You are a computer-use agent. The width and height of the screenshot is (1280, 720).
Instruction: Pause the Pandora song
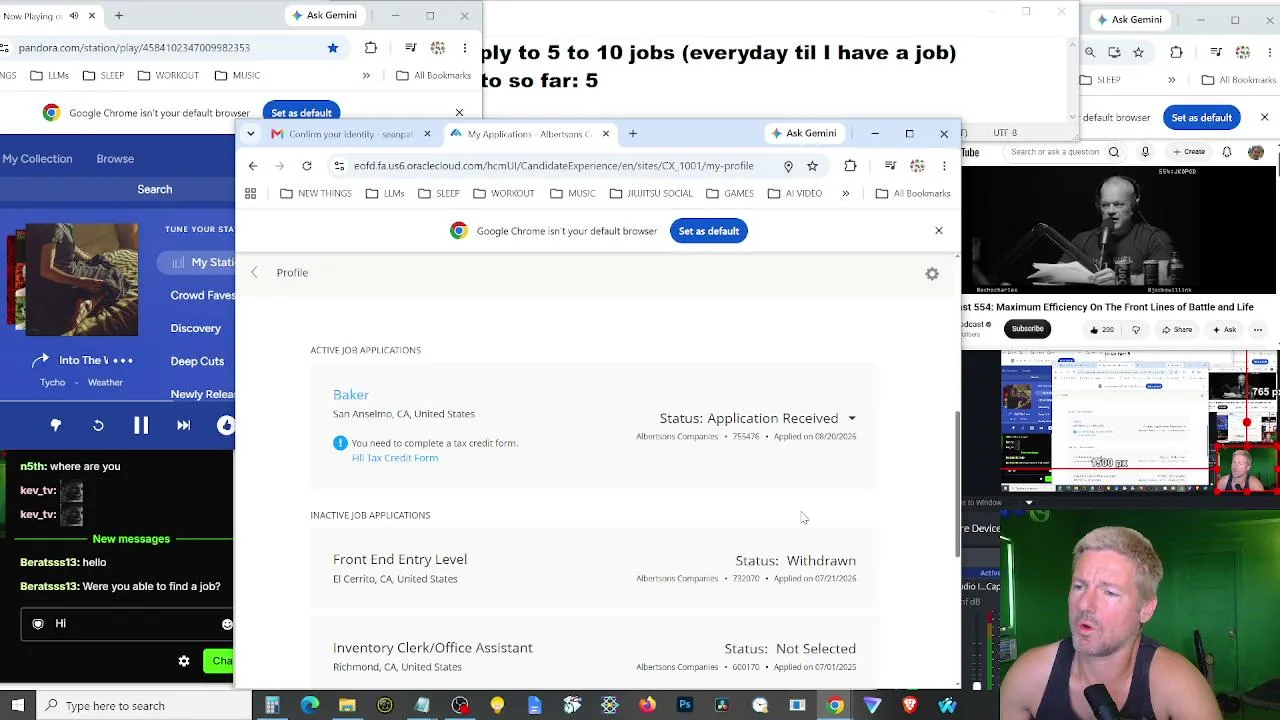141,425
